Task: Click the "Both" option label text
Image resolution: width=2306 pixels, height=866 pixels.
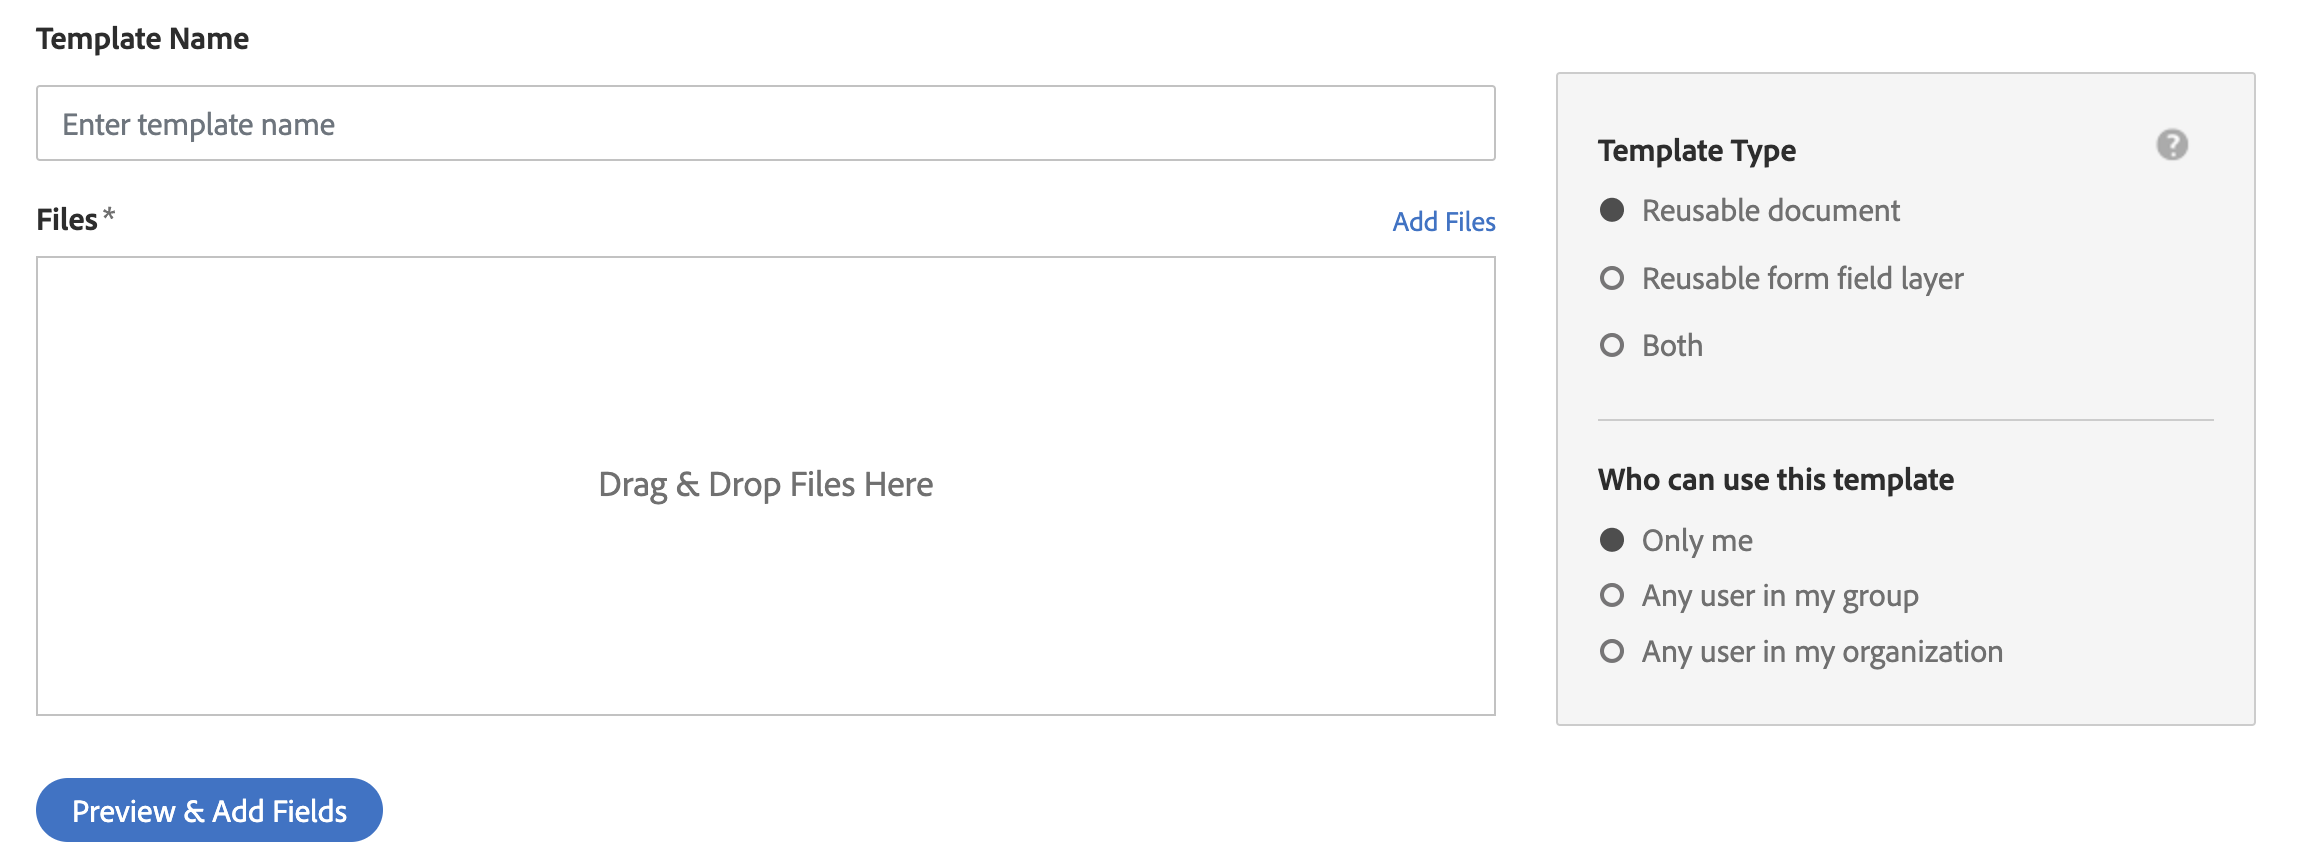Action: coord(1672,346)
